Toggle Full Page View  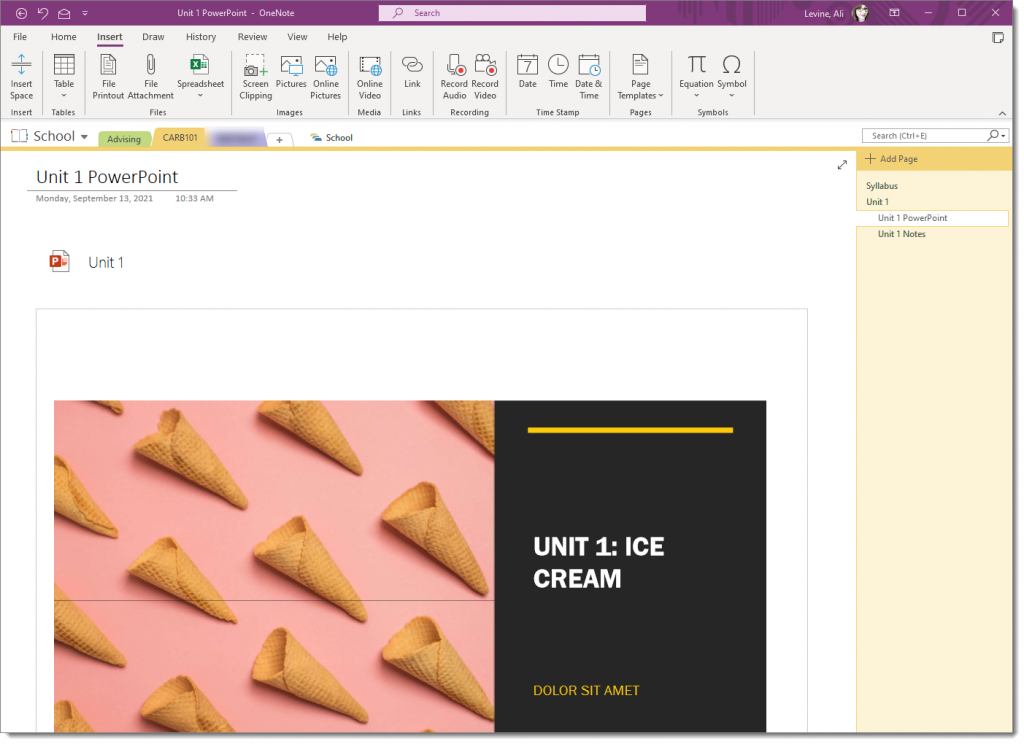click(x=842, y=164)
